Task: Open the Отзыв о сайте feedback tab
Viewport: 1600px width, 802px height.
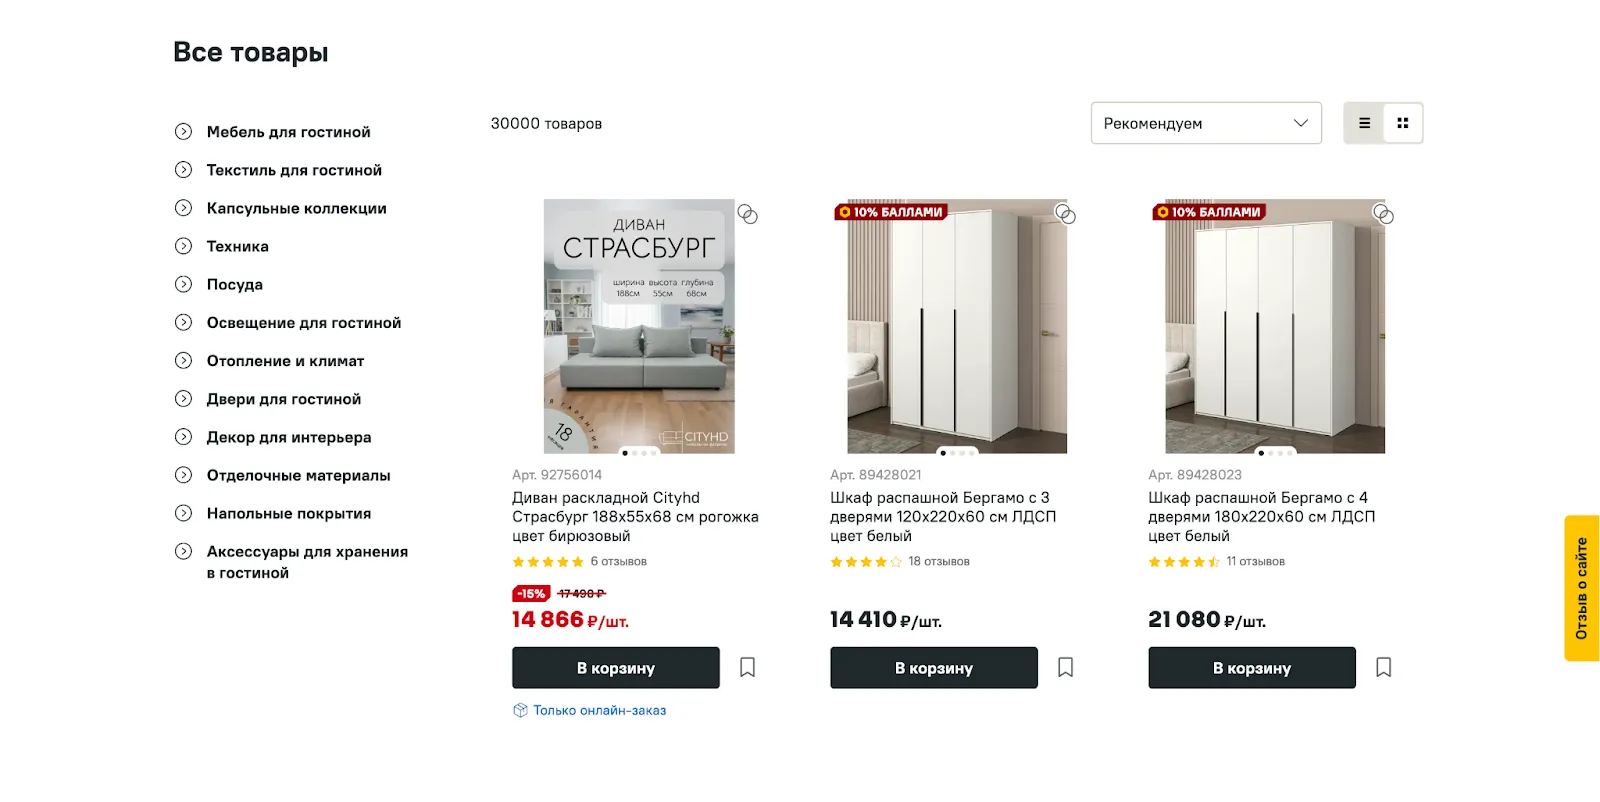Action: click(x=1581, y=588)
